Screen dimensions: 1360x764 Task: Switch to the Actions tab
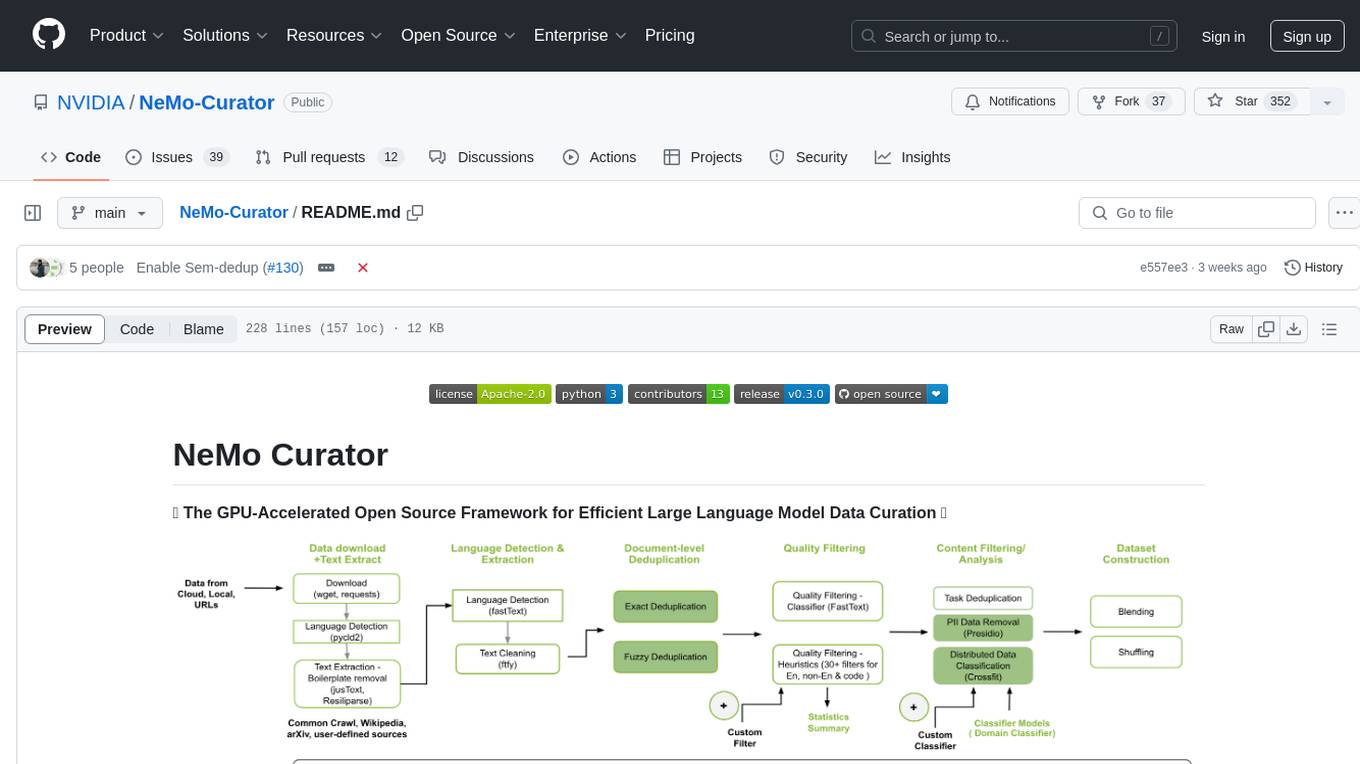(x=599, y=157)
